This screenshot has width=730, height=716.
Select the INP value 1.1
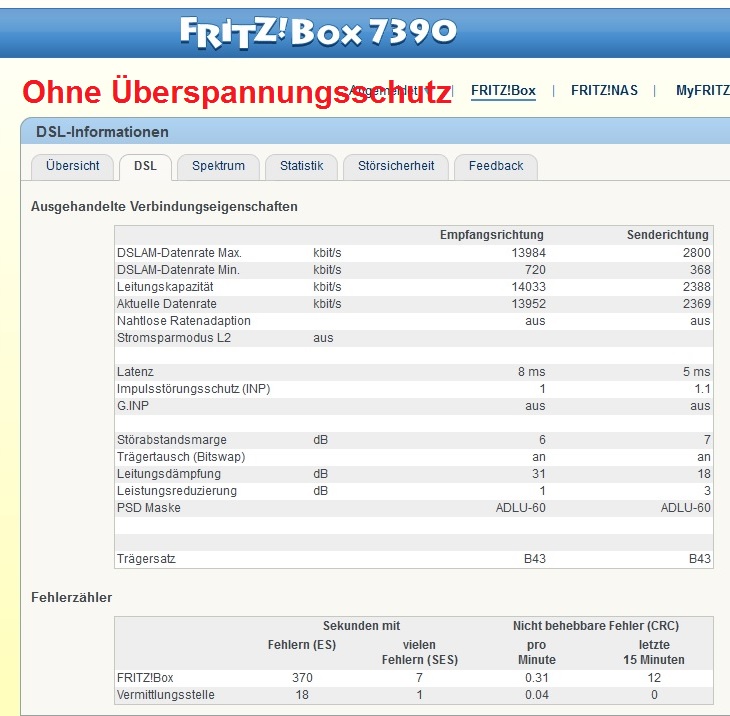(703, 389)
